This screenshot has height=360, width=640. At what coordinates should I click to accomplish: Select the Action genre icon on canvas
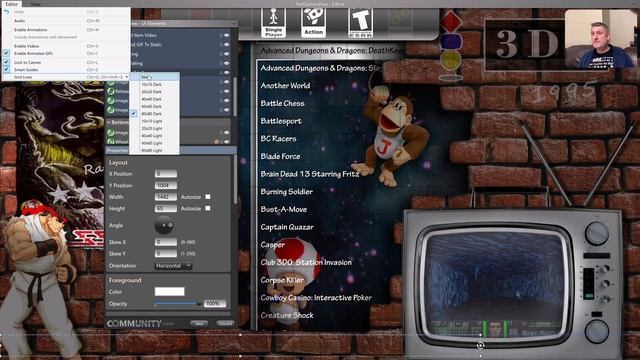pos(313,23)
